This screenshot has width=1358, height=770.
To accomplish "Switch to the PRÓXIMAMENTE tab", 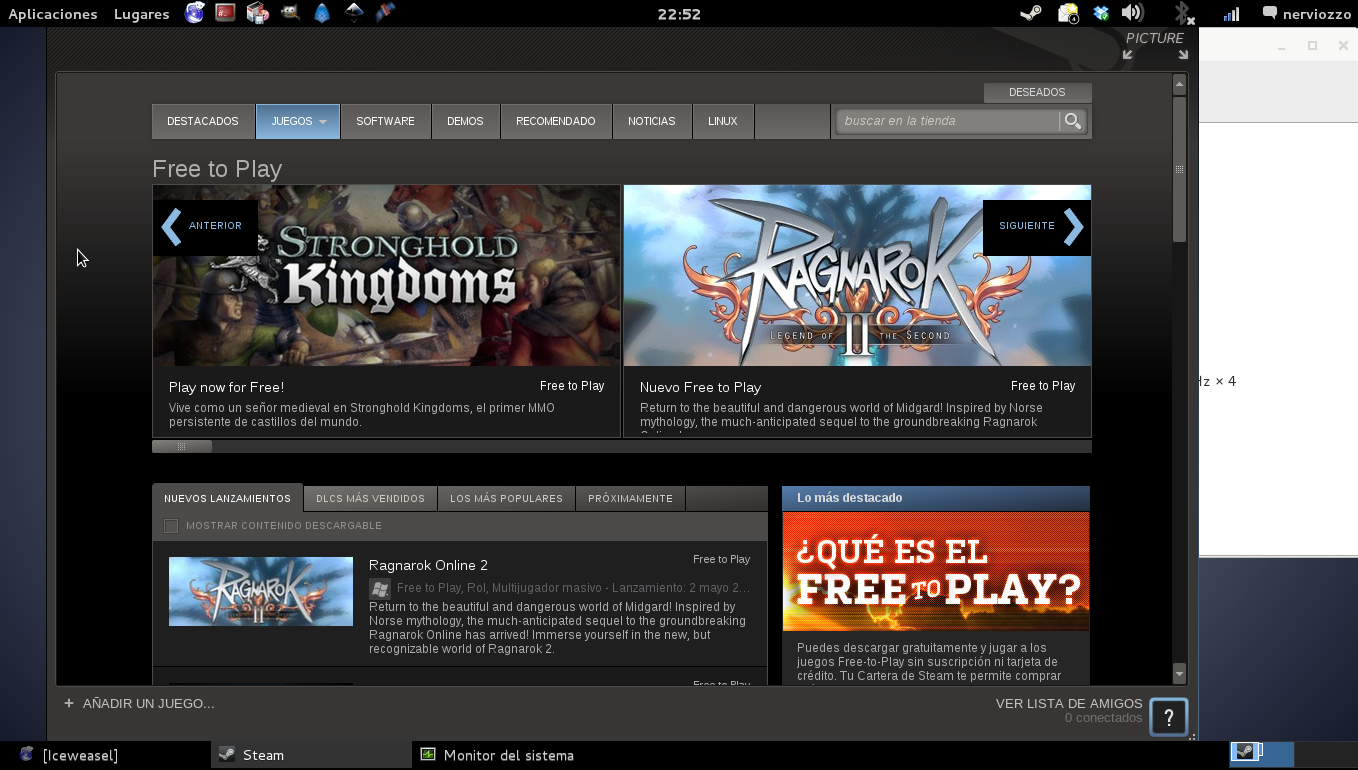I will point(630,498).
